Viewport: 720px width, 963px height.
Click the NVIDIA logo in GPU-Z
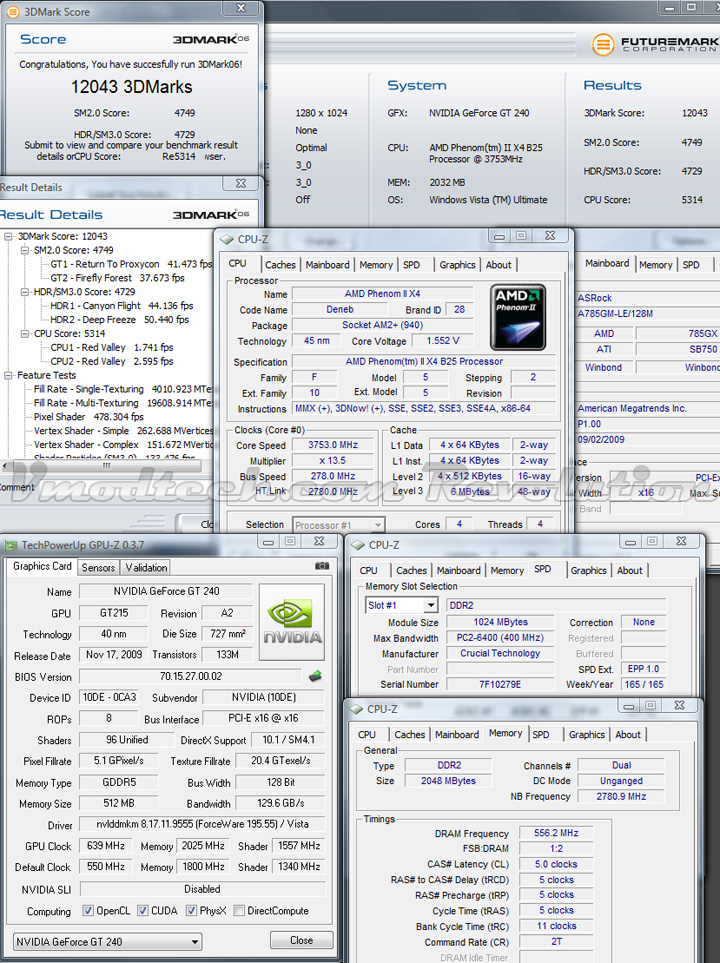pyautogui.click(x=292, y=622)
